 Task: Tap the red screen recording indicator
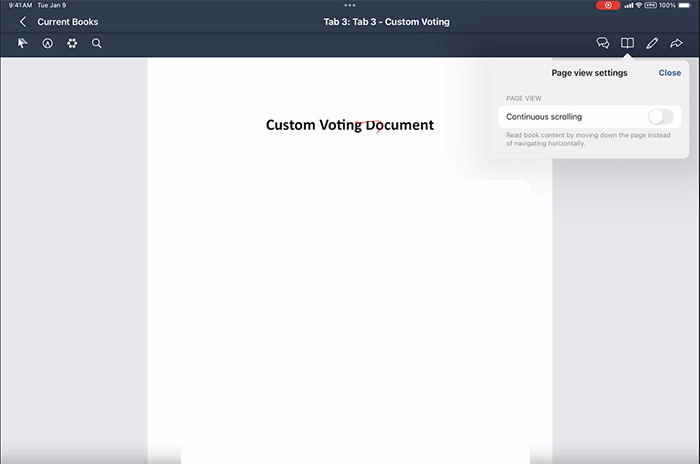[x=608, y=5]
